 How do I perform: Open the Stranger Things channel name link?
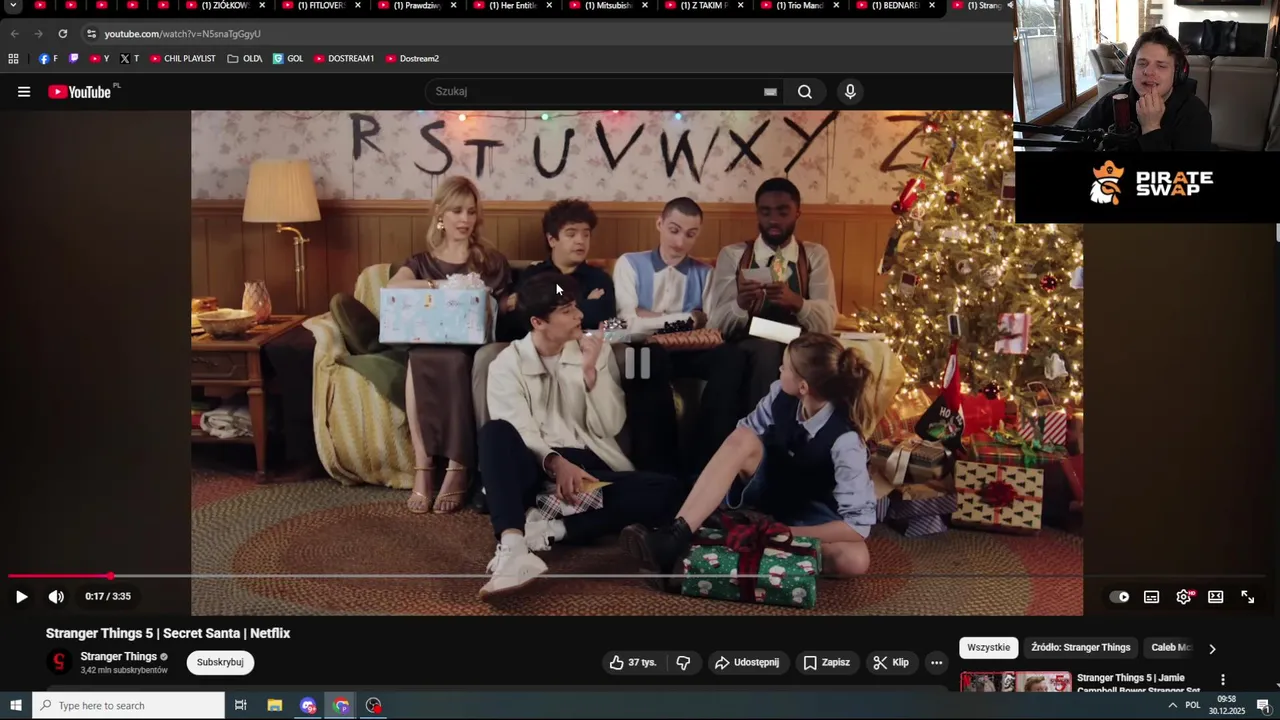click(x=118, y=657)
